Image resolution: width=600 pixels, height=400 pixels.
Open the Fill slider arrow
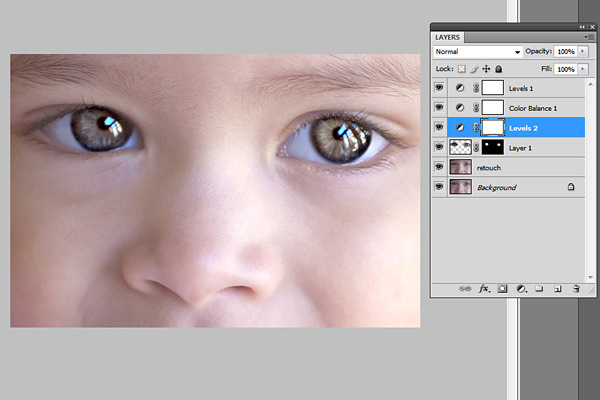point(583,69)
